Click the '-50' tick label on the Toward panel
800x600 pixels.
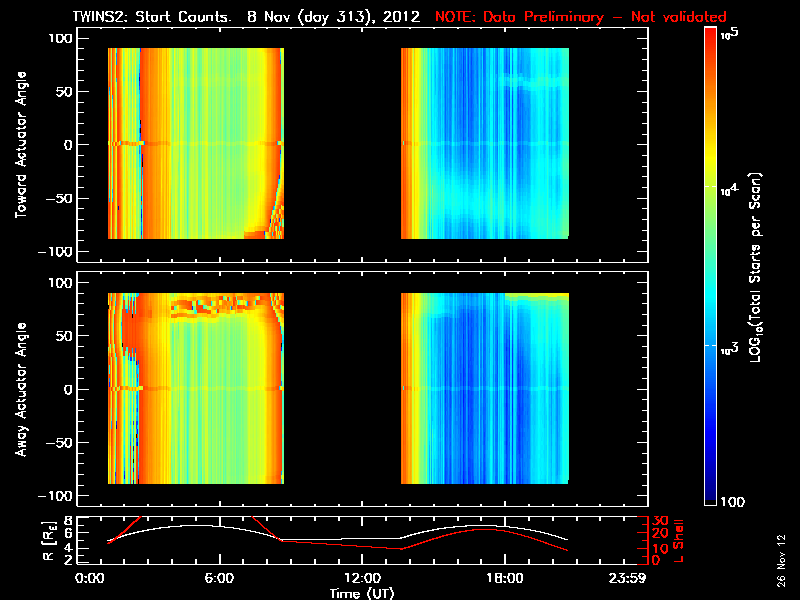[59, 198]
